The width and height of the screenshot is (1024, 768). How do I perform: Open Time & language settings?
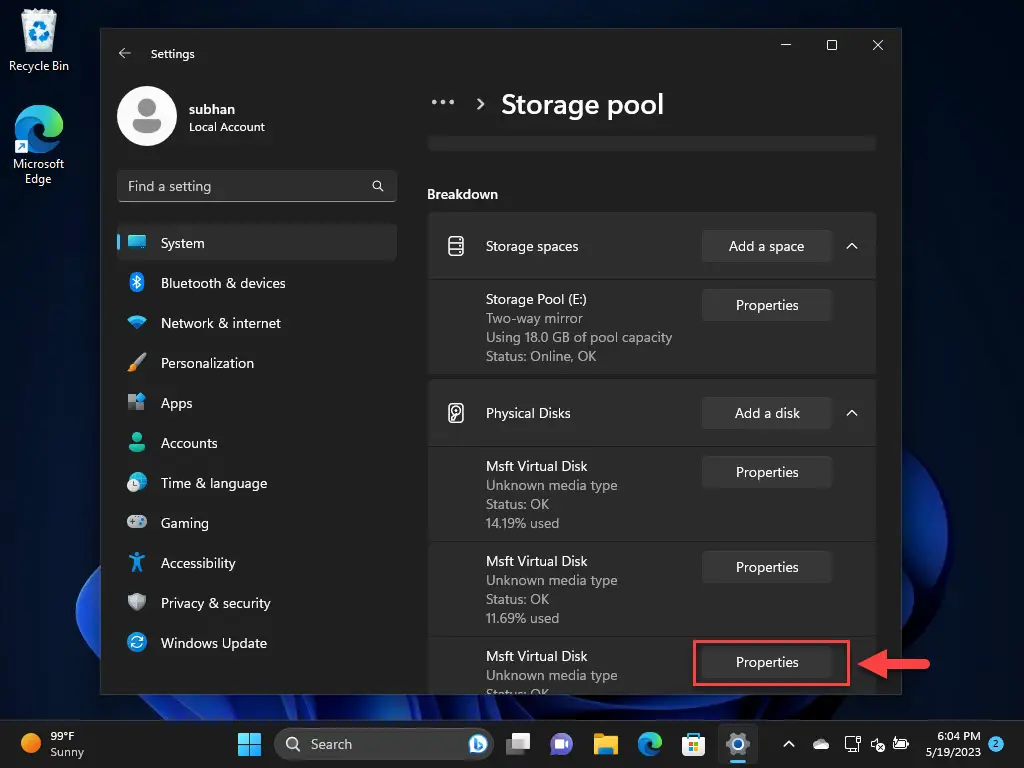tap(213, 483)
